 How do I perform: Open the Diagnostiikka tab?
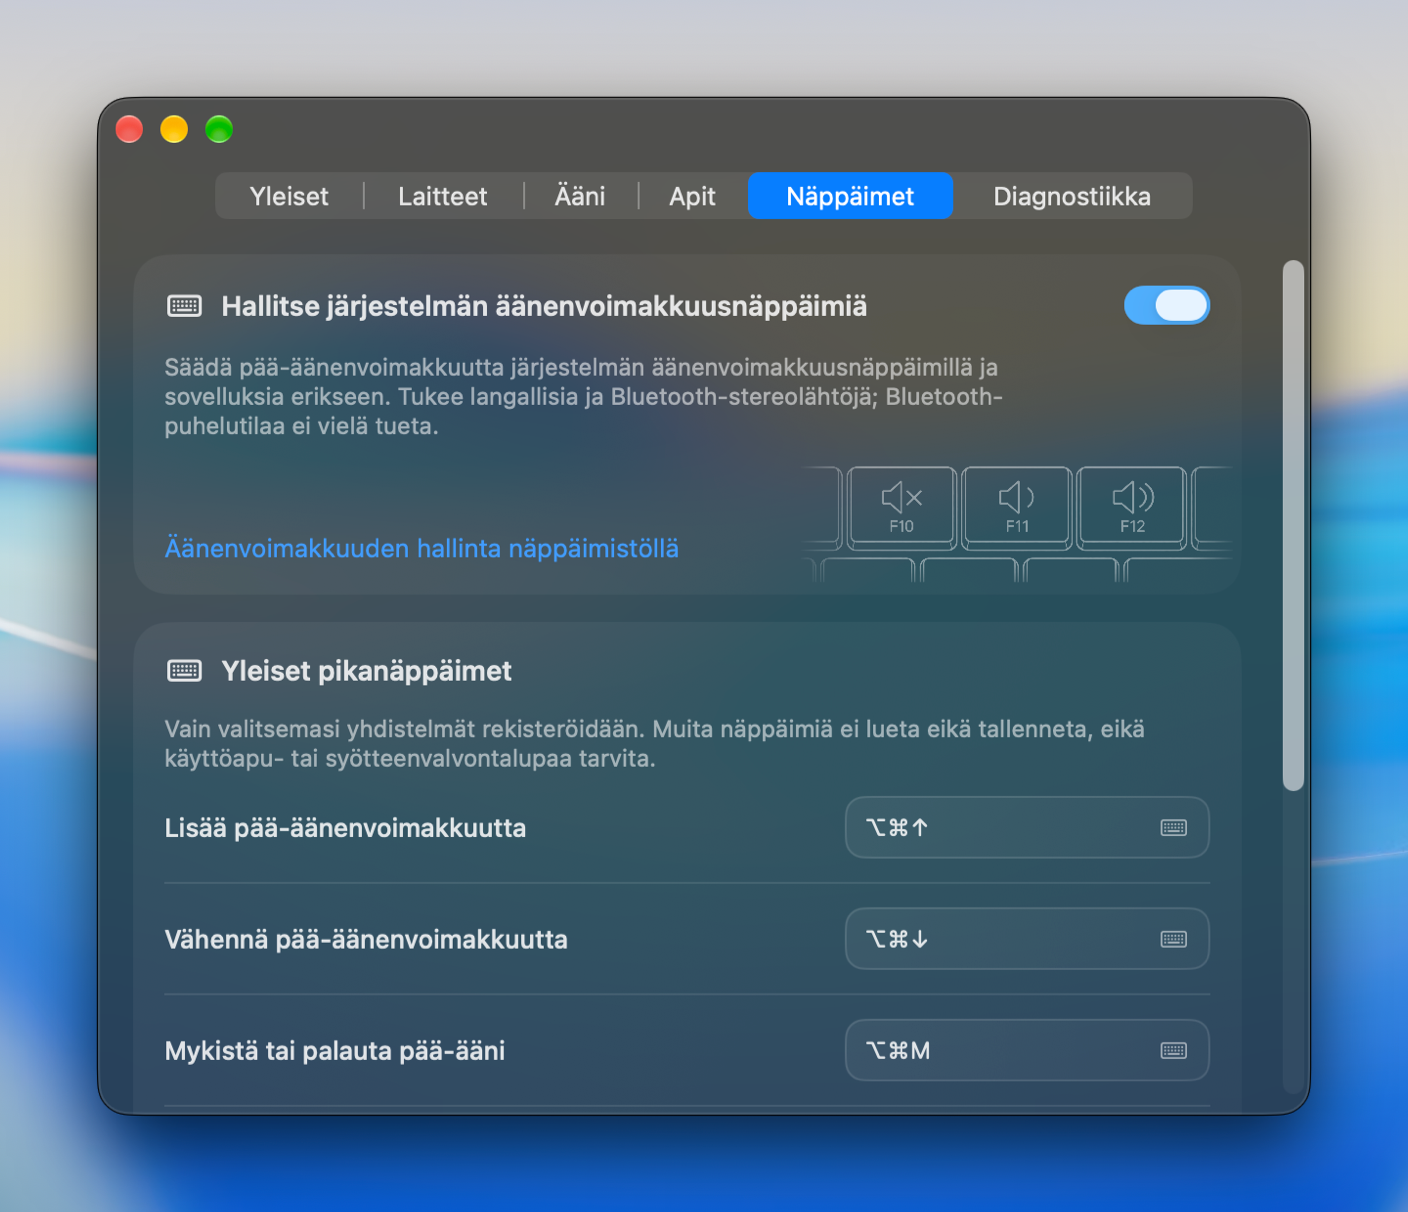coord(1072,196)
